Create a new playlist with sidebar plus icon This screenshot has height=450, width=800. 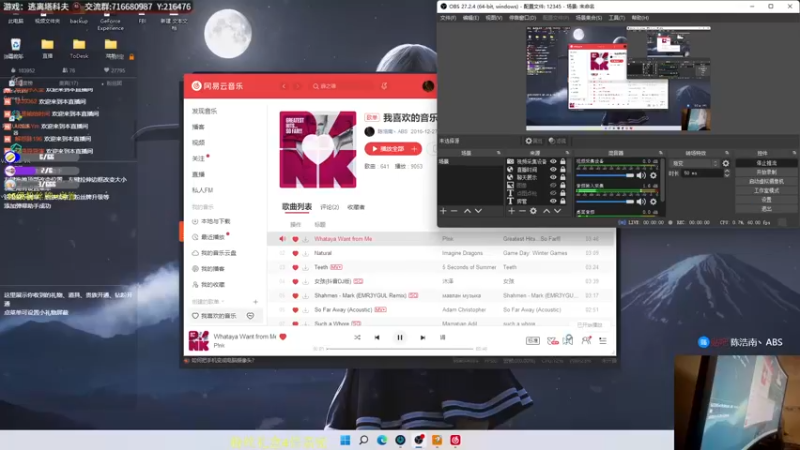255,302
